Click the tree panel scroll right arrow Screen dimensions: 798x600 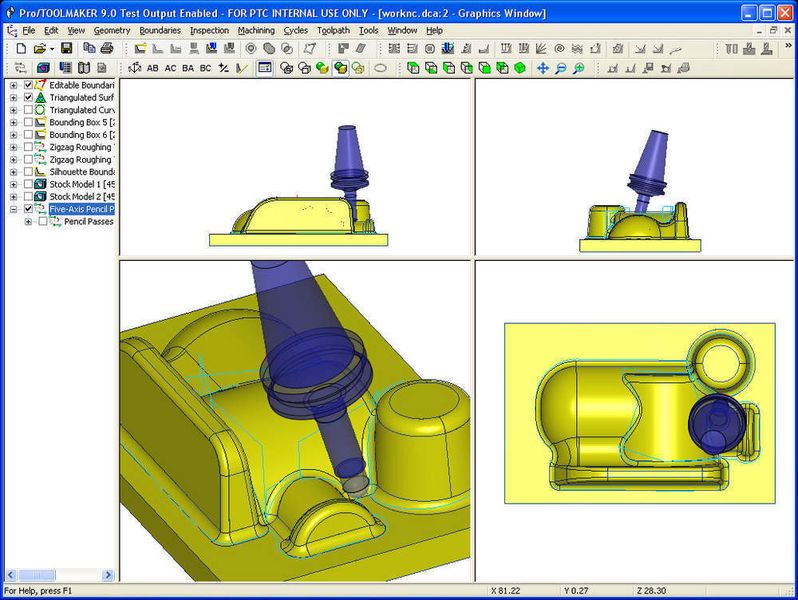pyautogui.click(x=107, y=576)
